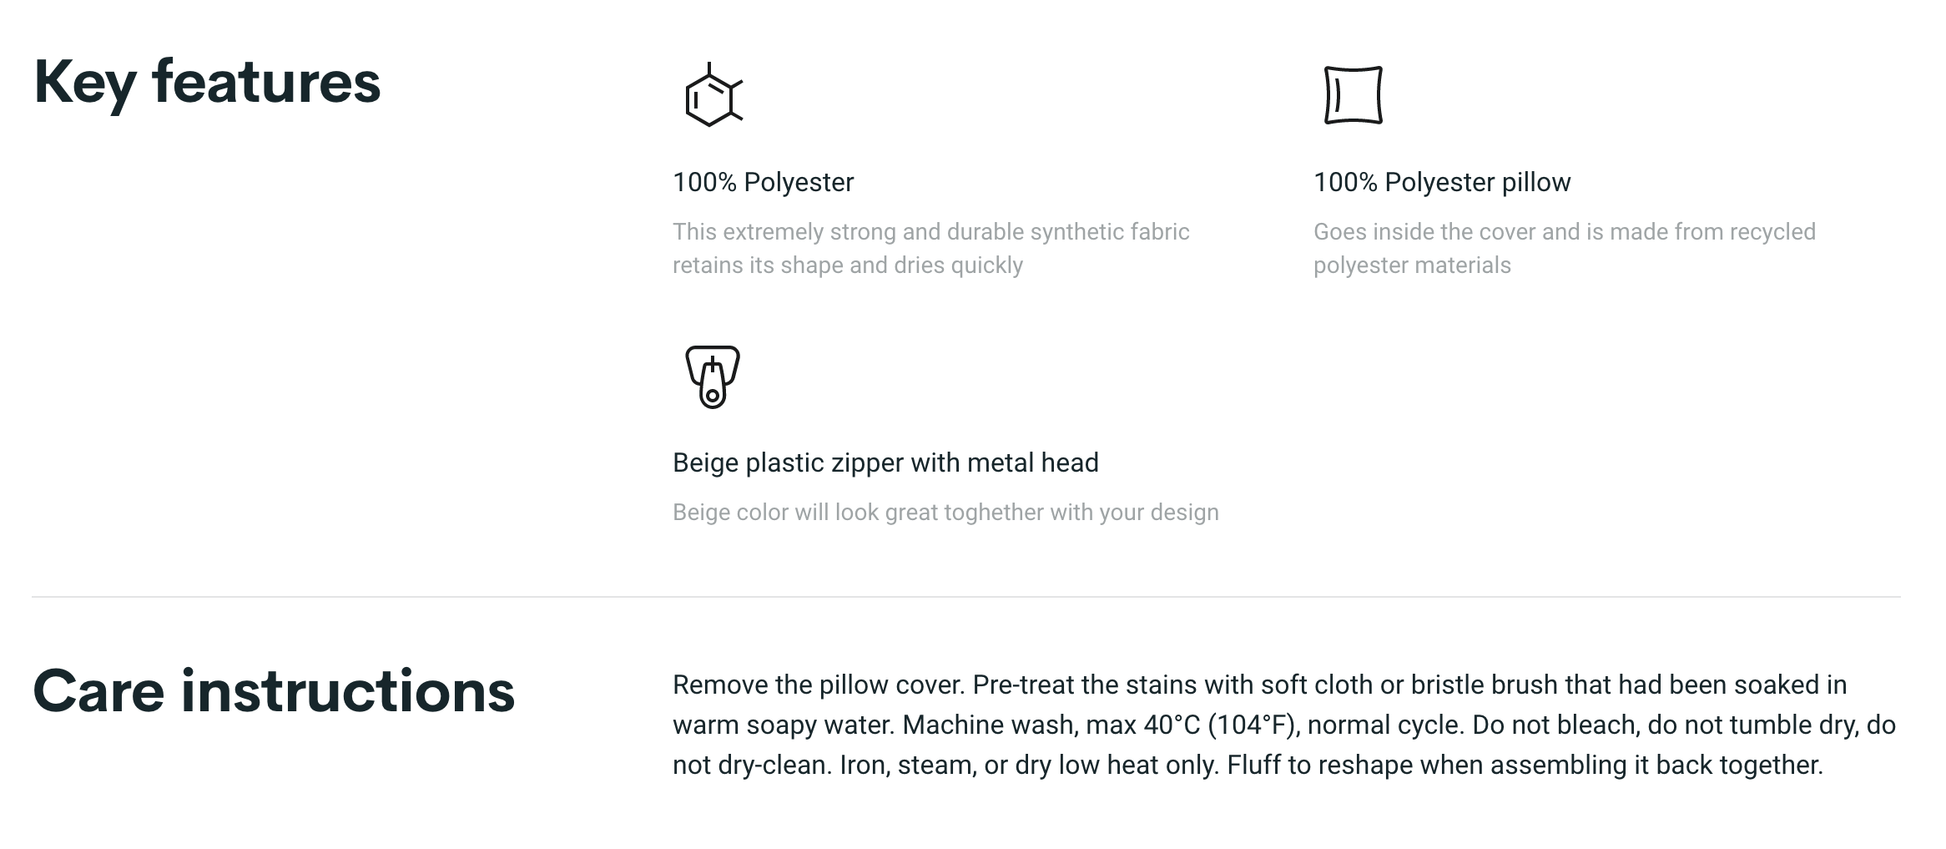
Task: Click 'Remove the pillow cover' sentence
Action: point(818,685)
